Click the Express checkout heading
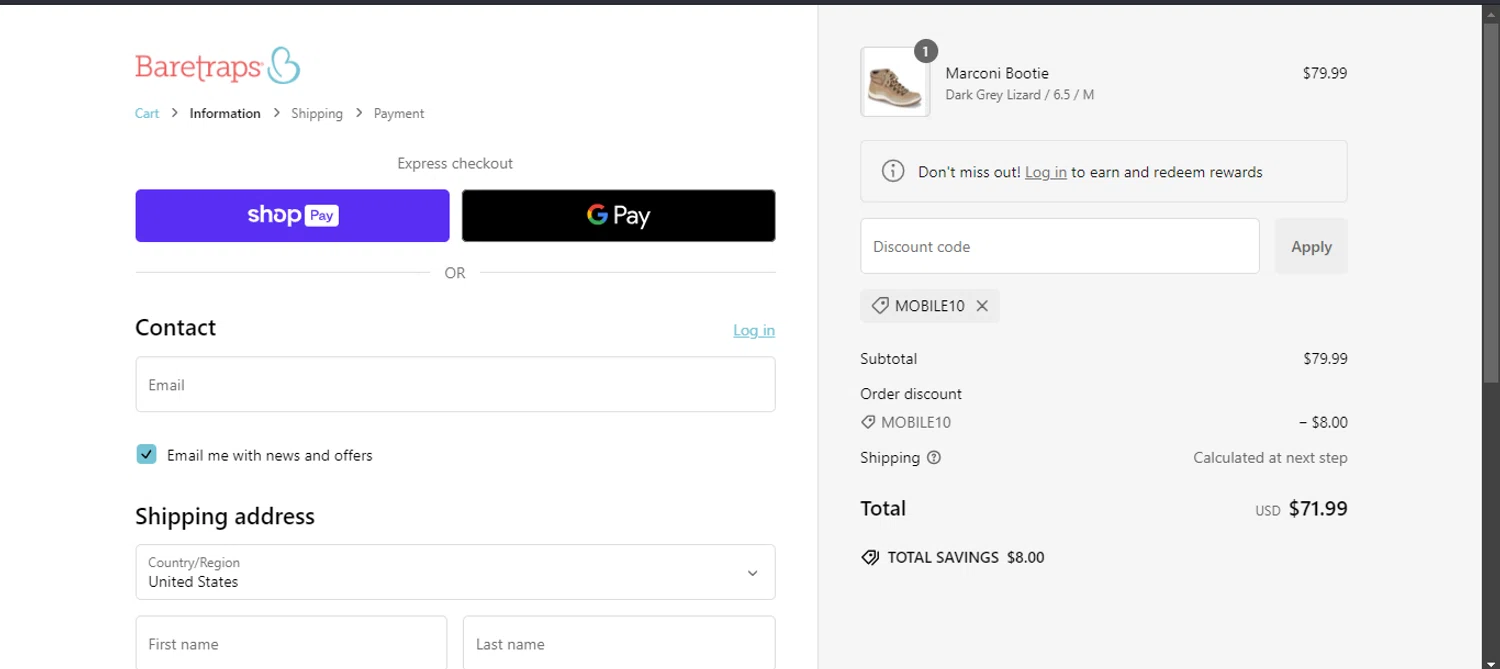This screenshot has width=1500, height=669. [455, 163]
